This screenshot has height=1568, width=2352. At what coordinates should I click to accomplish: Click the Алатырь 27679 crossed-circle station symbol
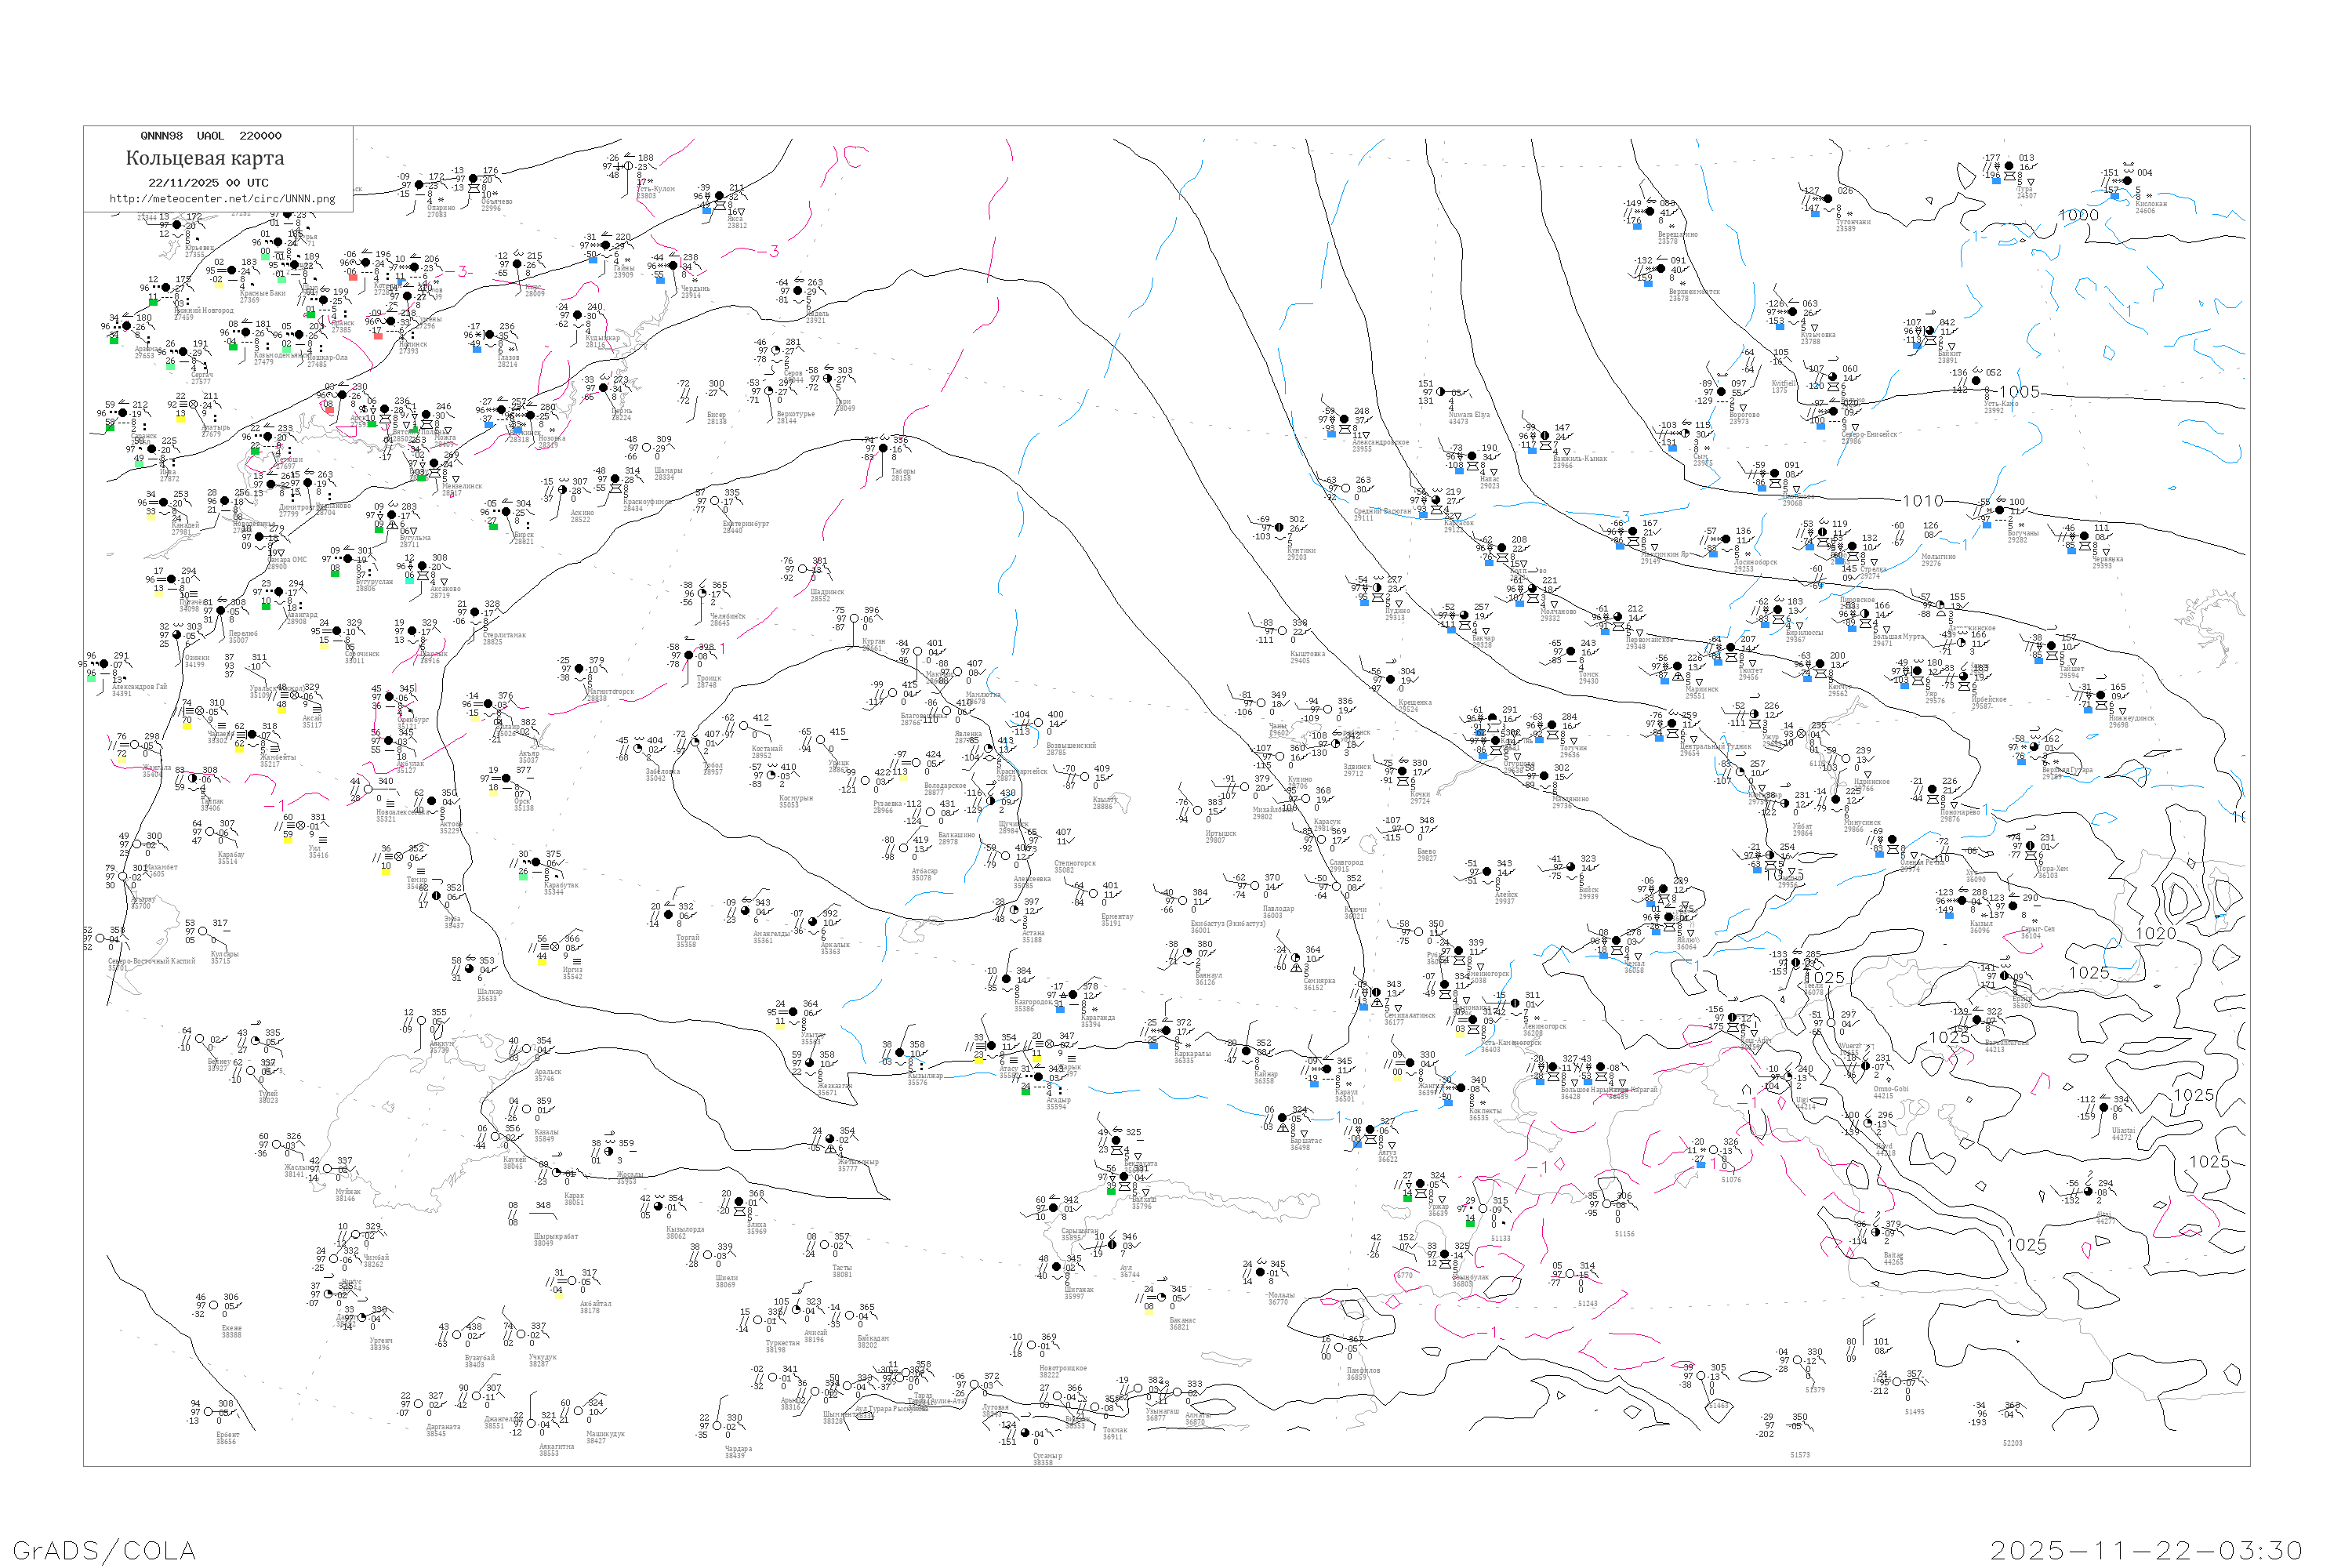pos(194,405)
